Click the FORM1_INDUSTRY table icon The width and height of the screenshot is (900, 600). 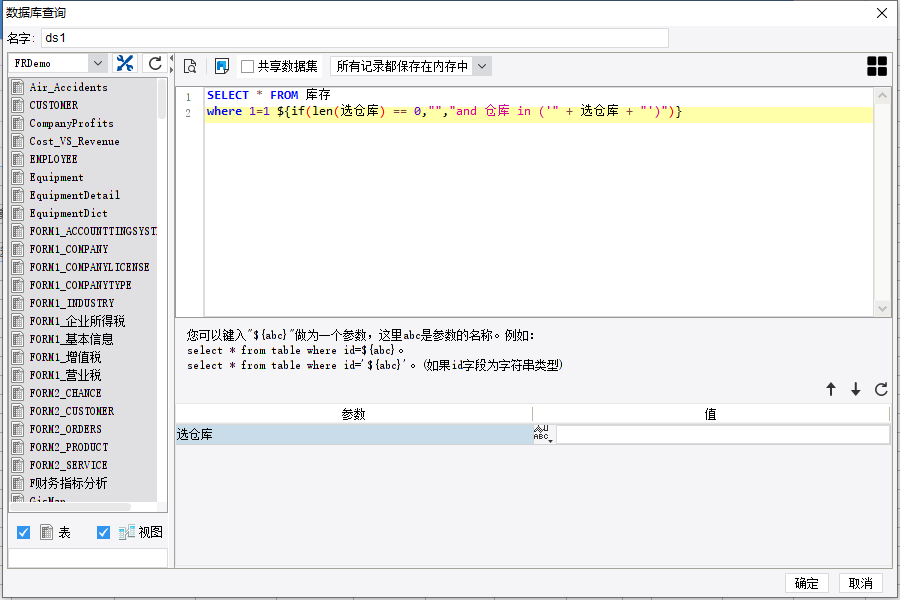click(x=18, y=303)
